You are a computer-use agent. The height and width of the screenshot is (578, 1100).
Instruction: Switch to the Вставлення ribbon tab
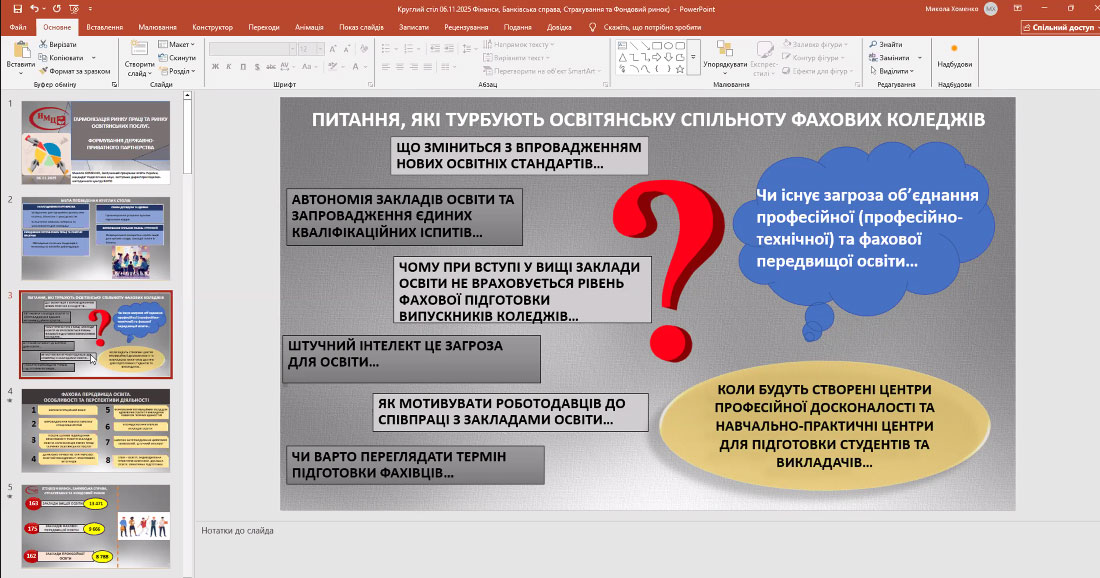tap(105, 28)
